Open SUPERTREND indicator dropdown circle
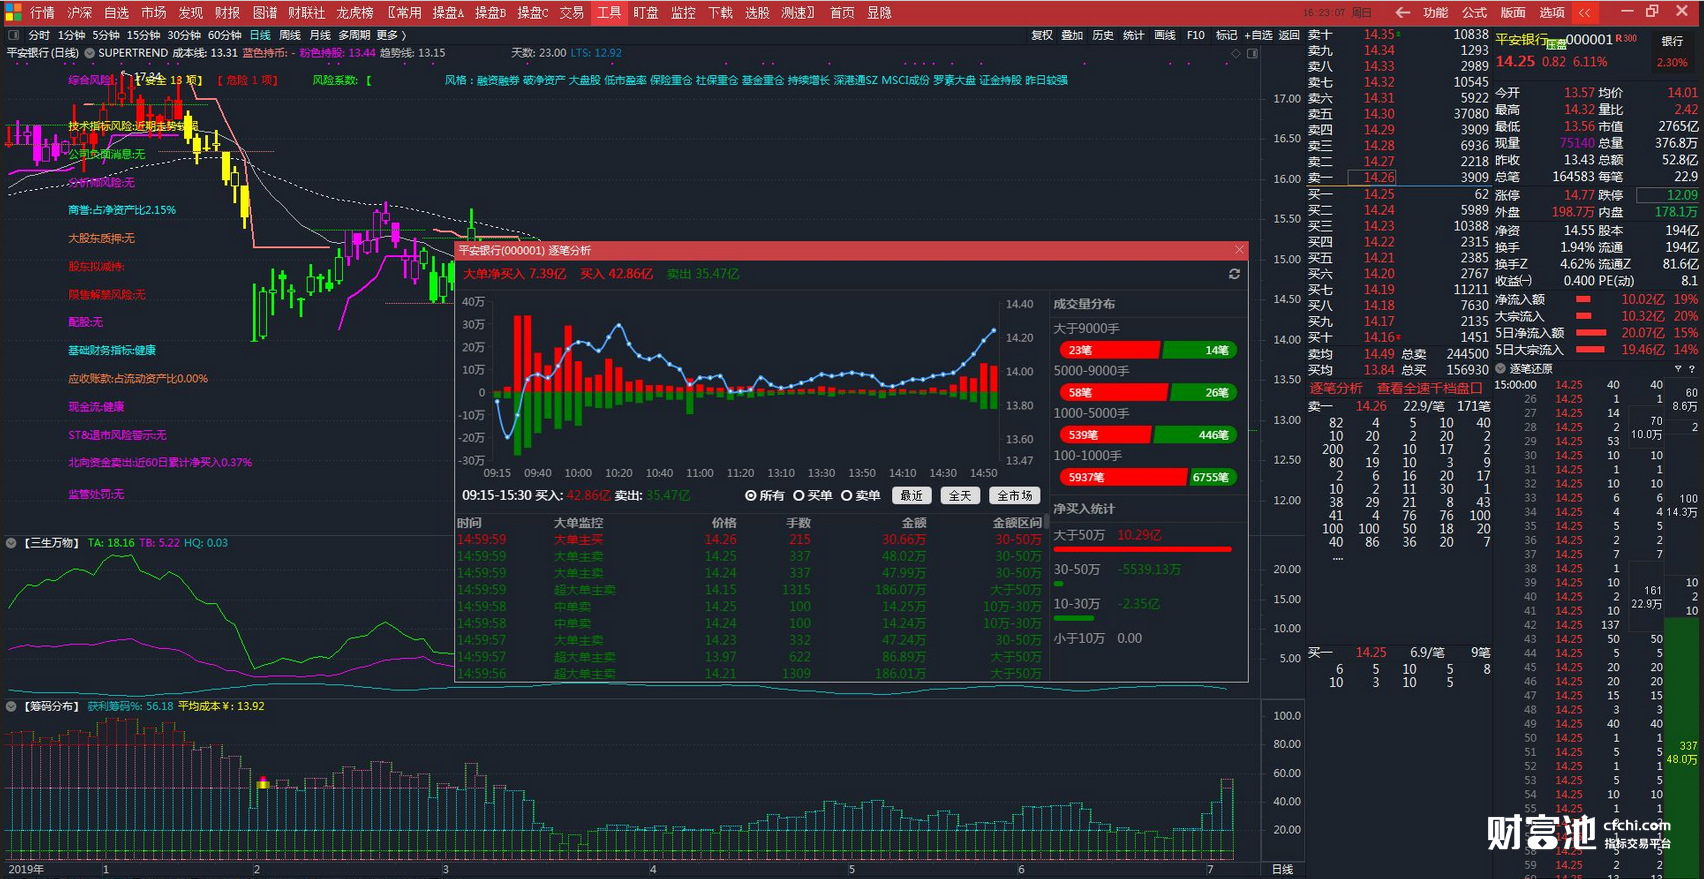 tap(90, 53)
